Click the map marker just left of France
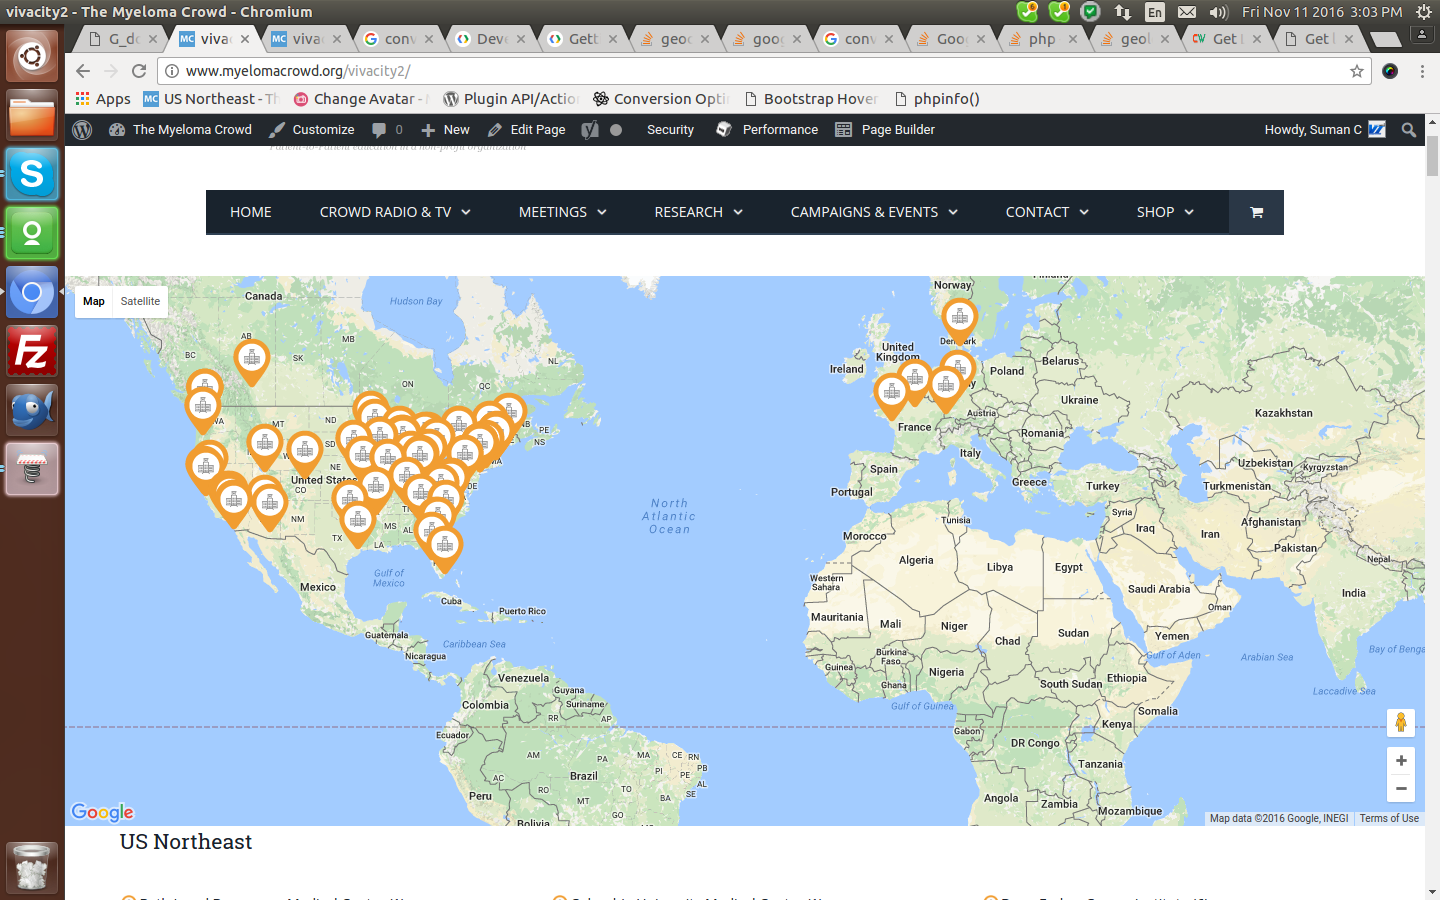1440x900 pixels. [x=891, y=395]
